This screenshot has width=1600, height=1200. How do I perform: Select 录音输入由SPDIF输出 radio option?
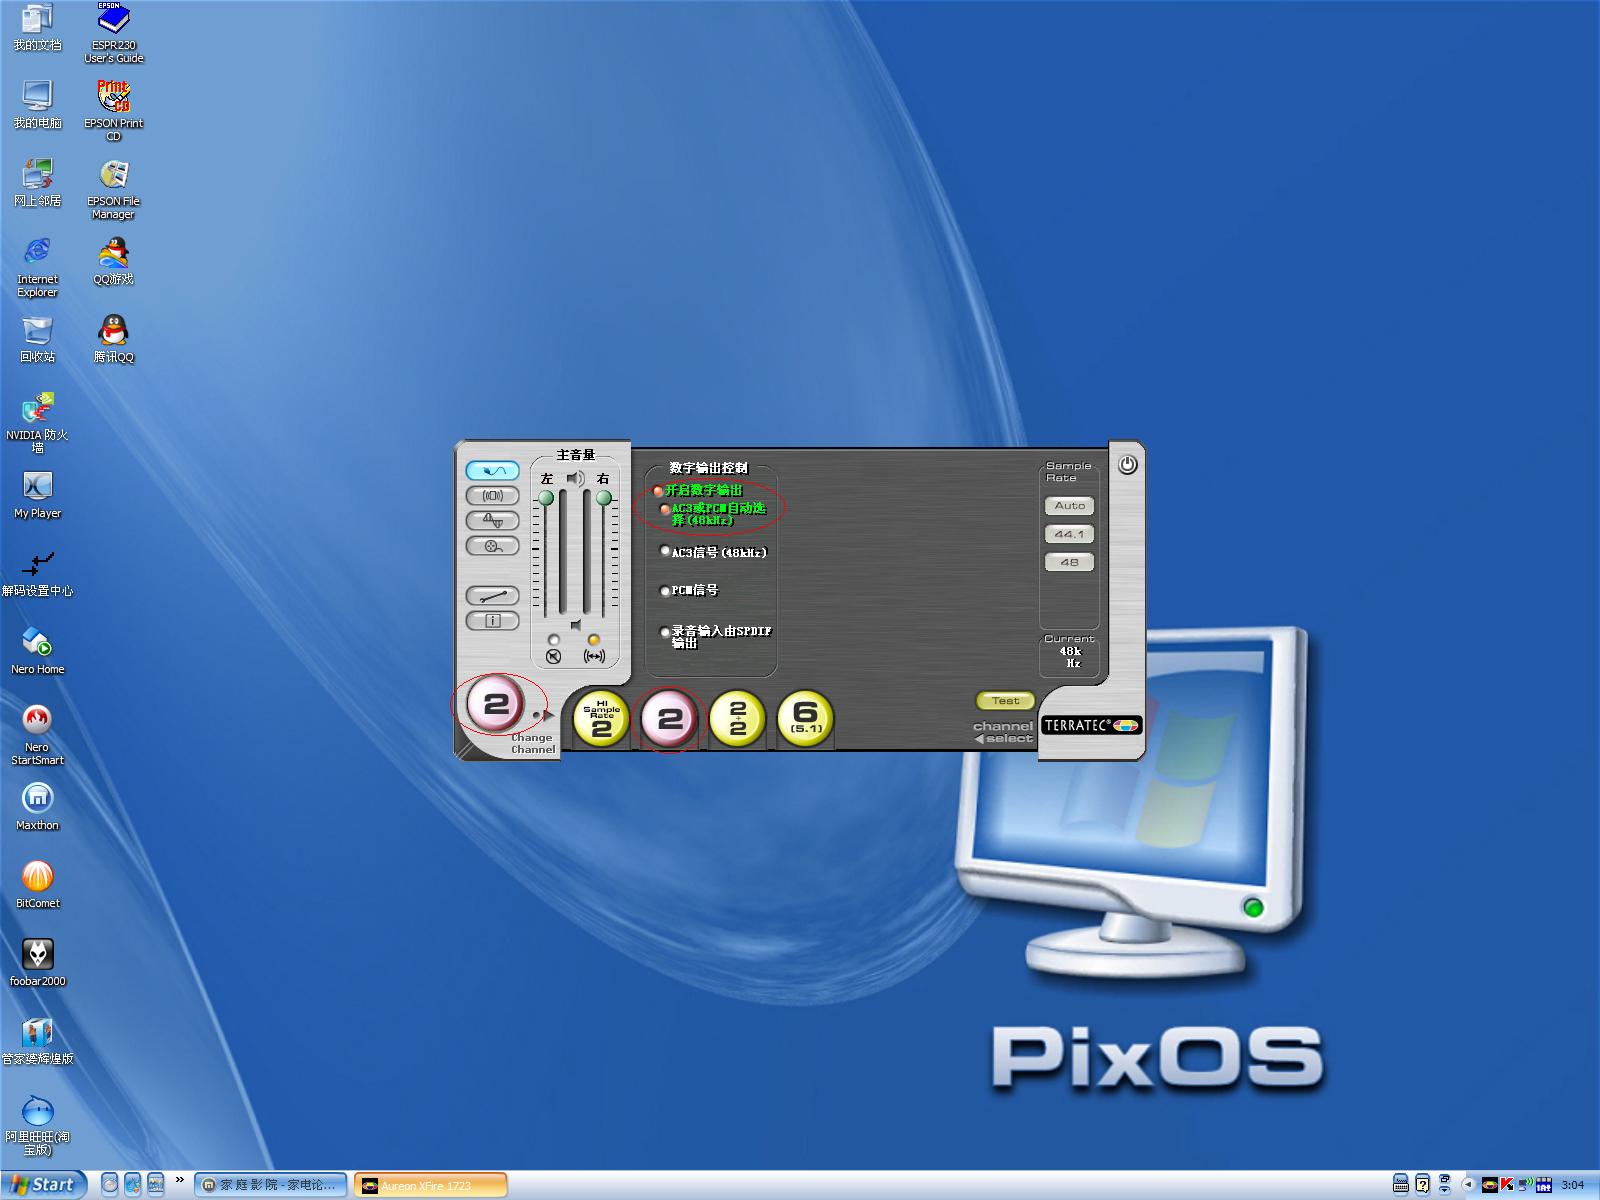point(715,636)
